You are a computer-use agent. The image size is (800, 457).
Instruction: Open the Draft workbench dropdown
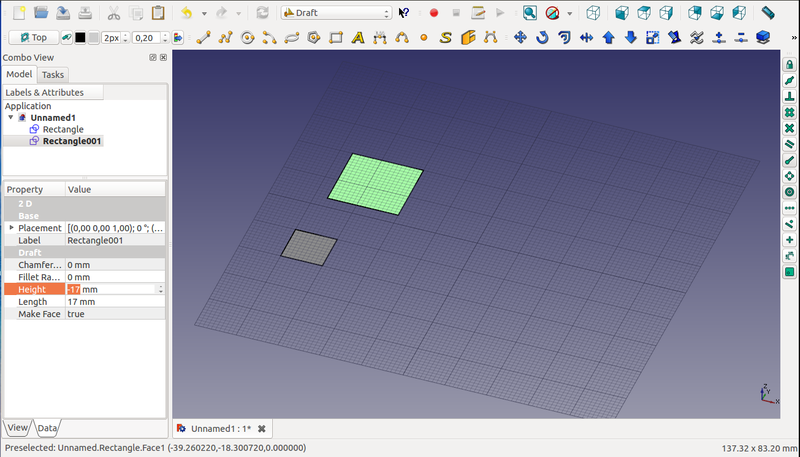[x=336, y=13]
